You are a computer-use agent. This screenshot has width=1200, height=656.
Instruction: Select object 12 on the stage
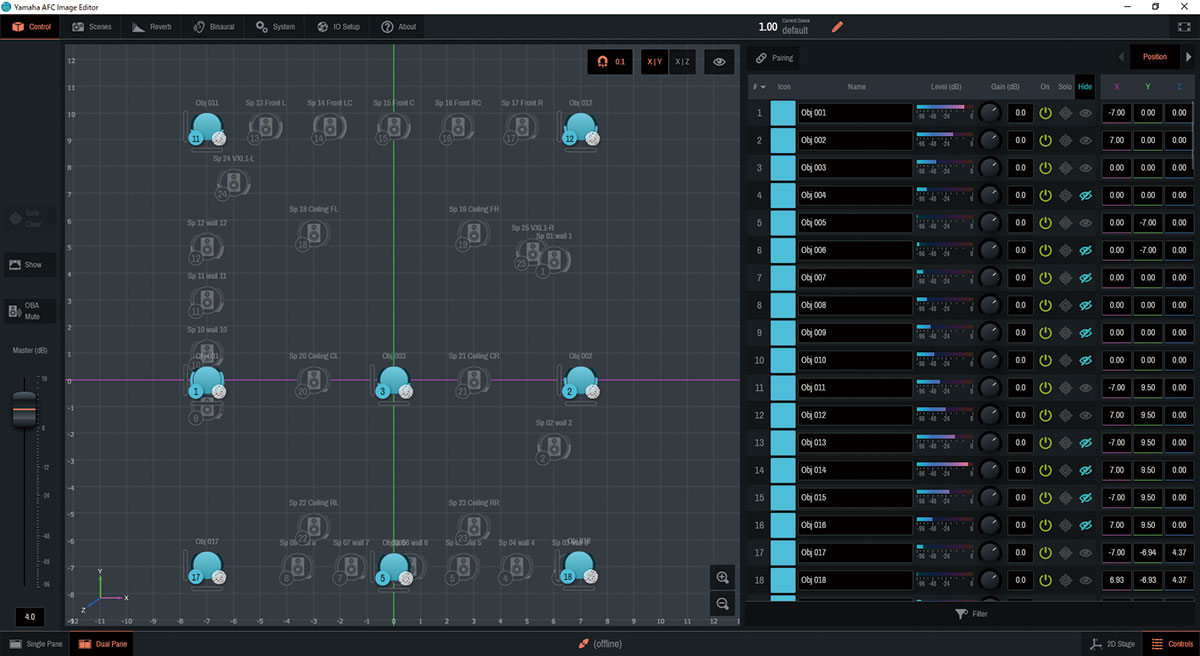[580, 129]
